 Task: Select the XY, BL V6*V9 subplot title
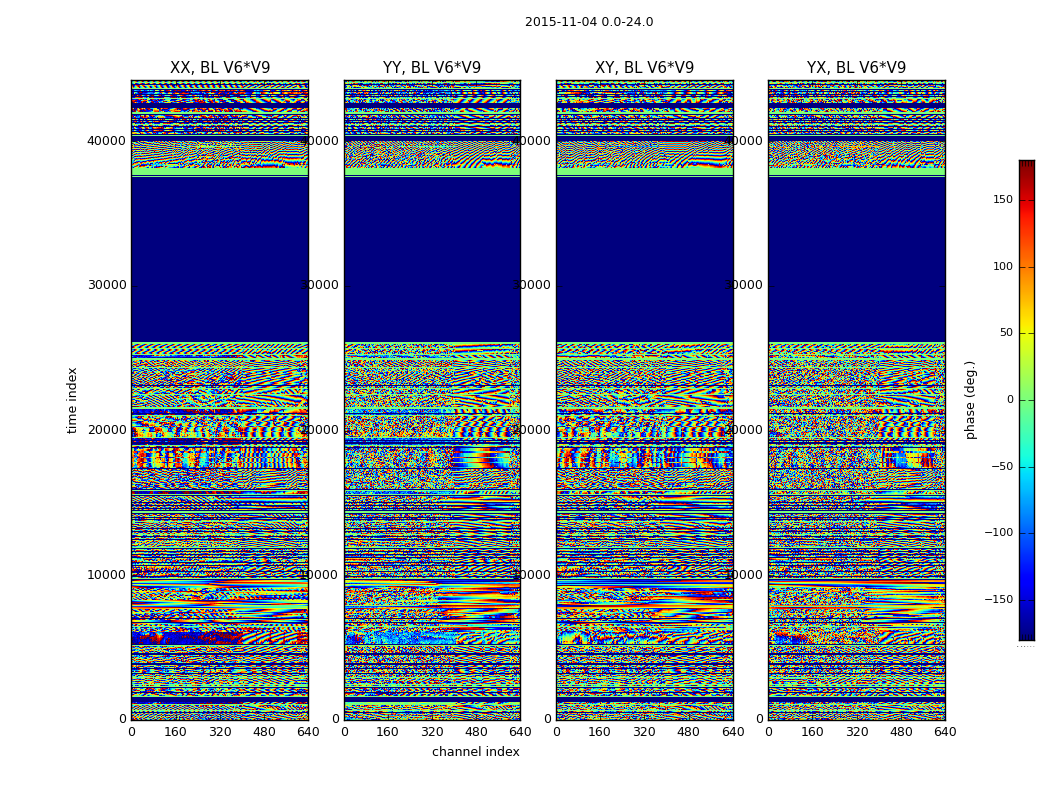(x=644, y=68)
